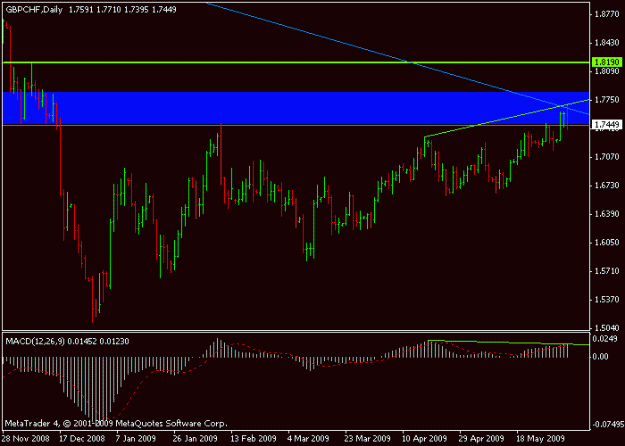Select the 23 Mar 2009 date label
The height and width of the screenshot is (446, 625).
pyautogui.click(x=367, y=438)
